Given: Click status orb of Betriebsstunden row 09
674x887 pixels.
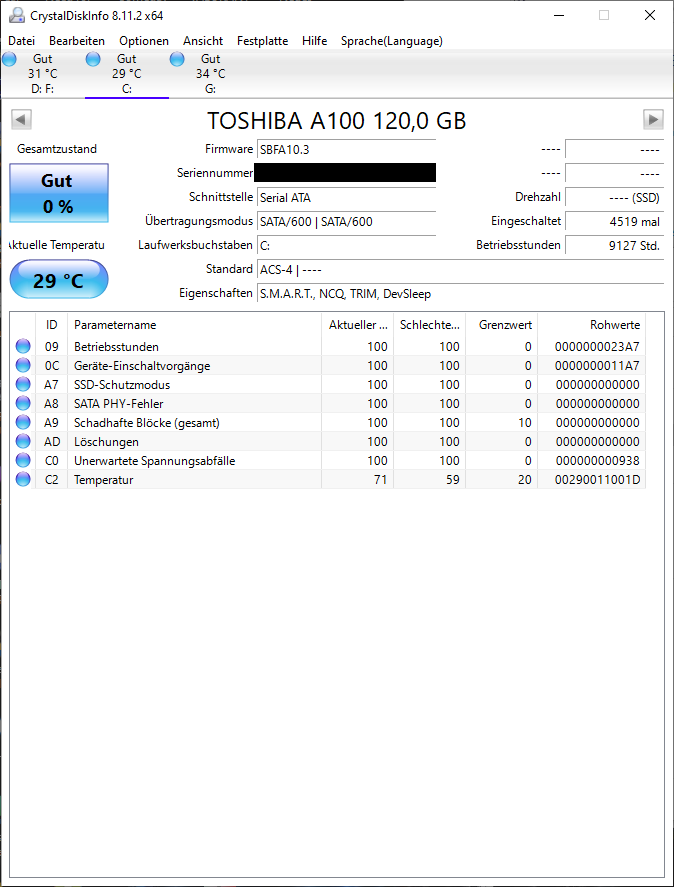Looking at the screenshot, I should (23, 346).
